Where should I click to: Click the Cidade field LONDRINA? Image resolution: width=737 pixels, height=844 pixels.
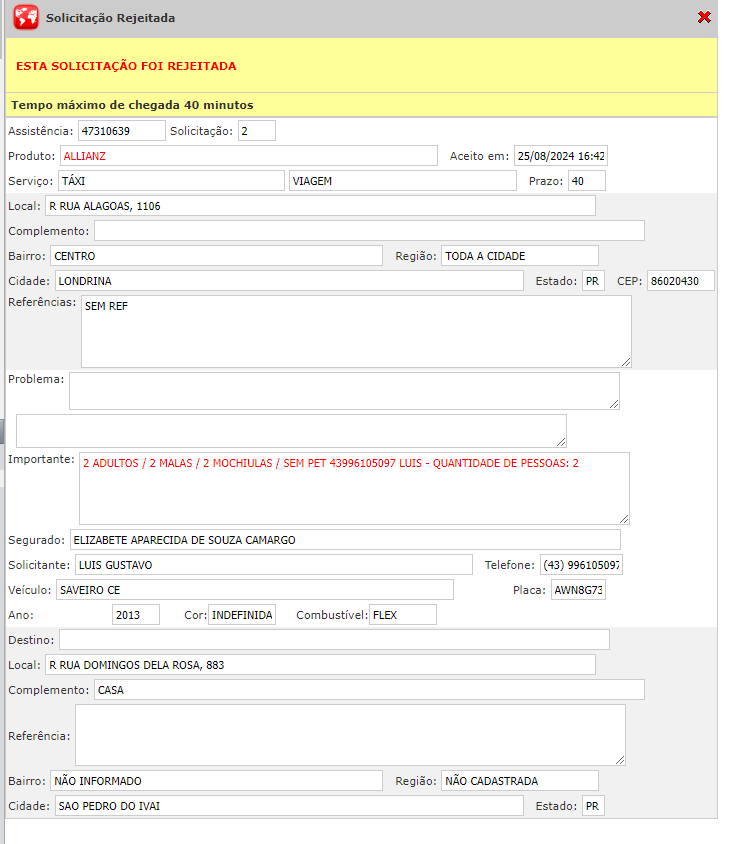tap(289, 281)
